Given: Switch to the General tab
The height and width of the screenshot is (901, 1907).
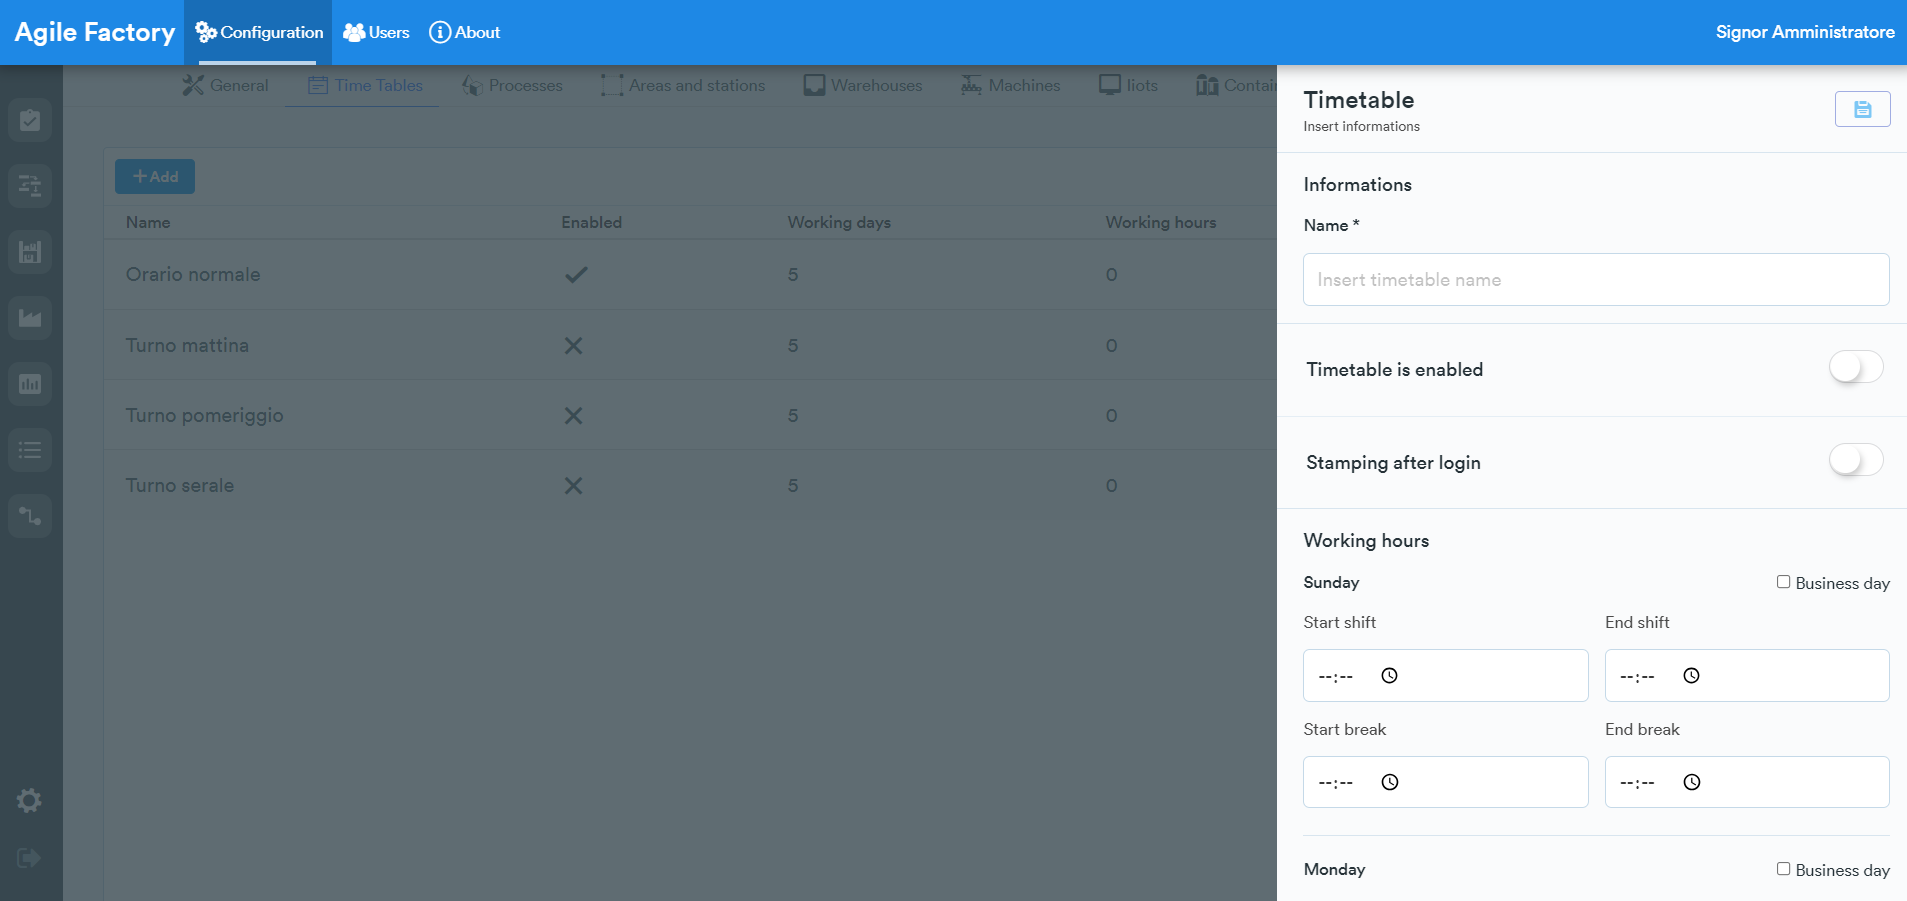Looking at the screenshot, I should click(225, 86).
